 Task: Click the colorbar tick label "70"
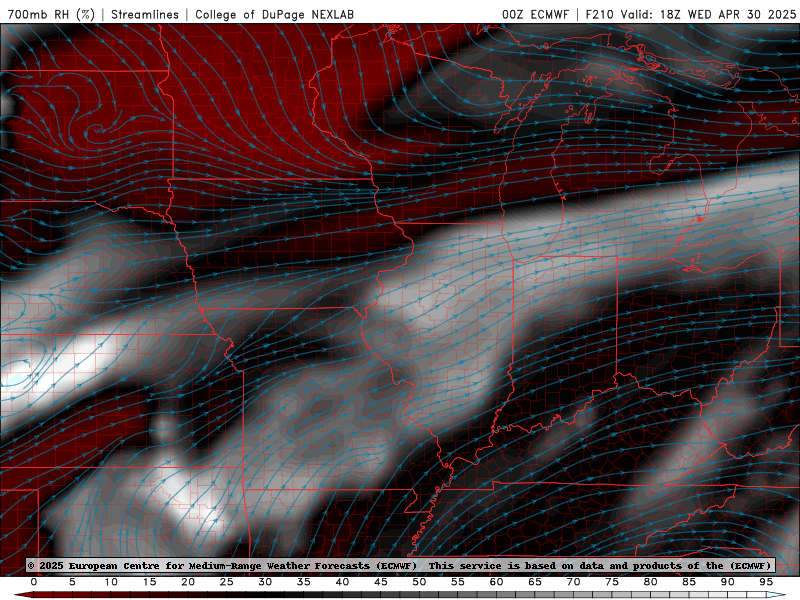(573, 582)
